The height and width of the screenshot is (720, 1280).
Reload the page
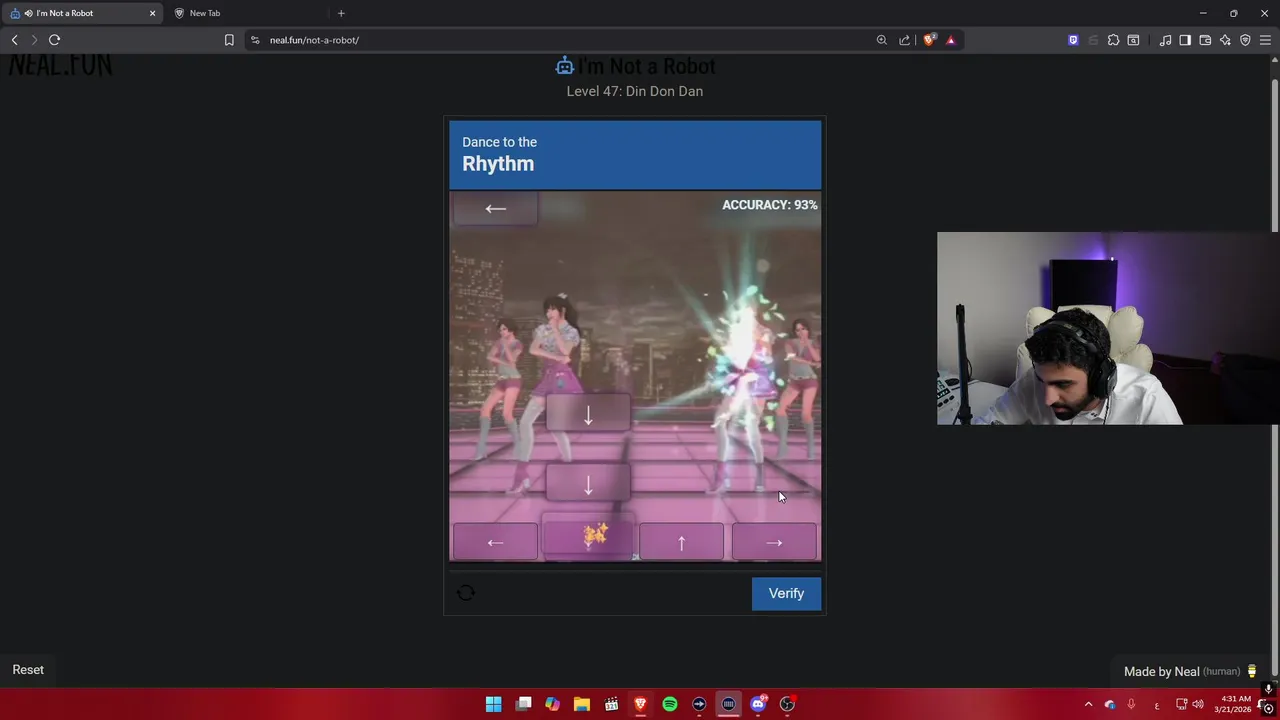(54, 40)
